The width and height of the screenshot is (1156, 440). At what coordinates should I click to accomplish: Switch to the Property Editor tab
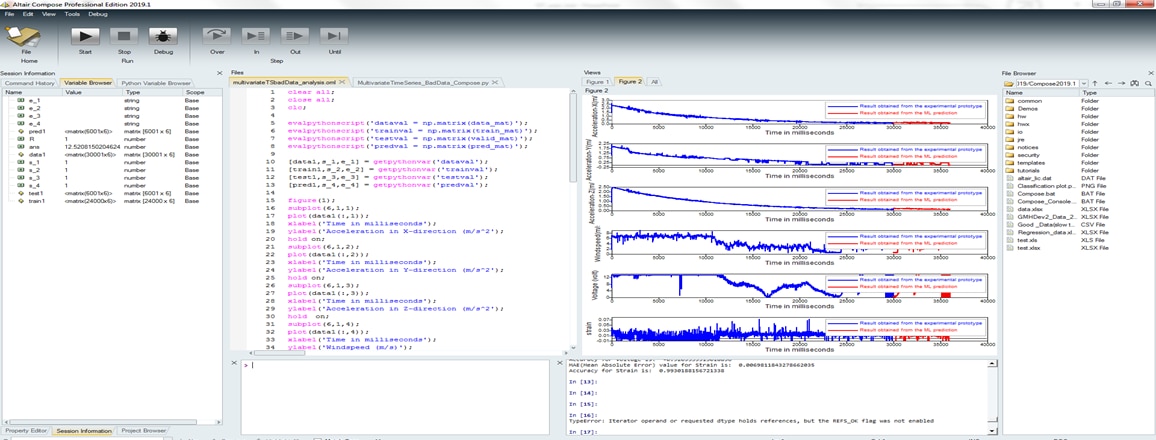click(x=26, y=430)
